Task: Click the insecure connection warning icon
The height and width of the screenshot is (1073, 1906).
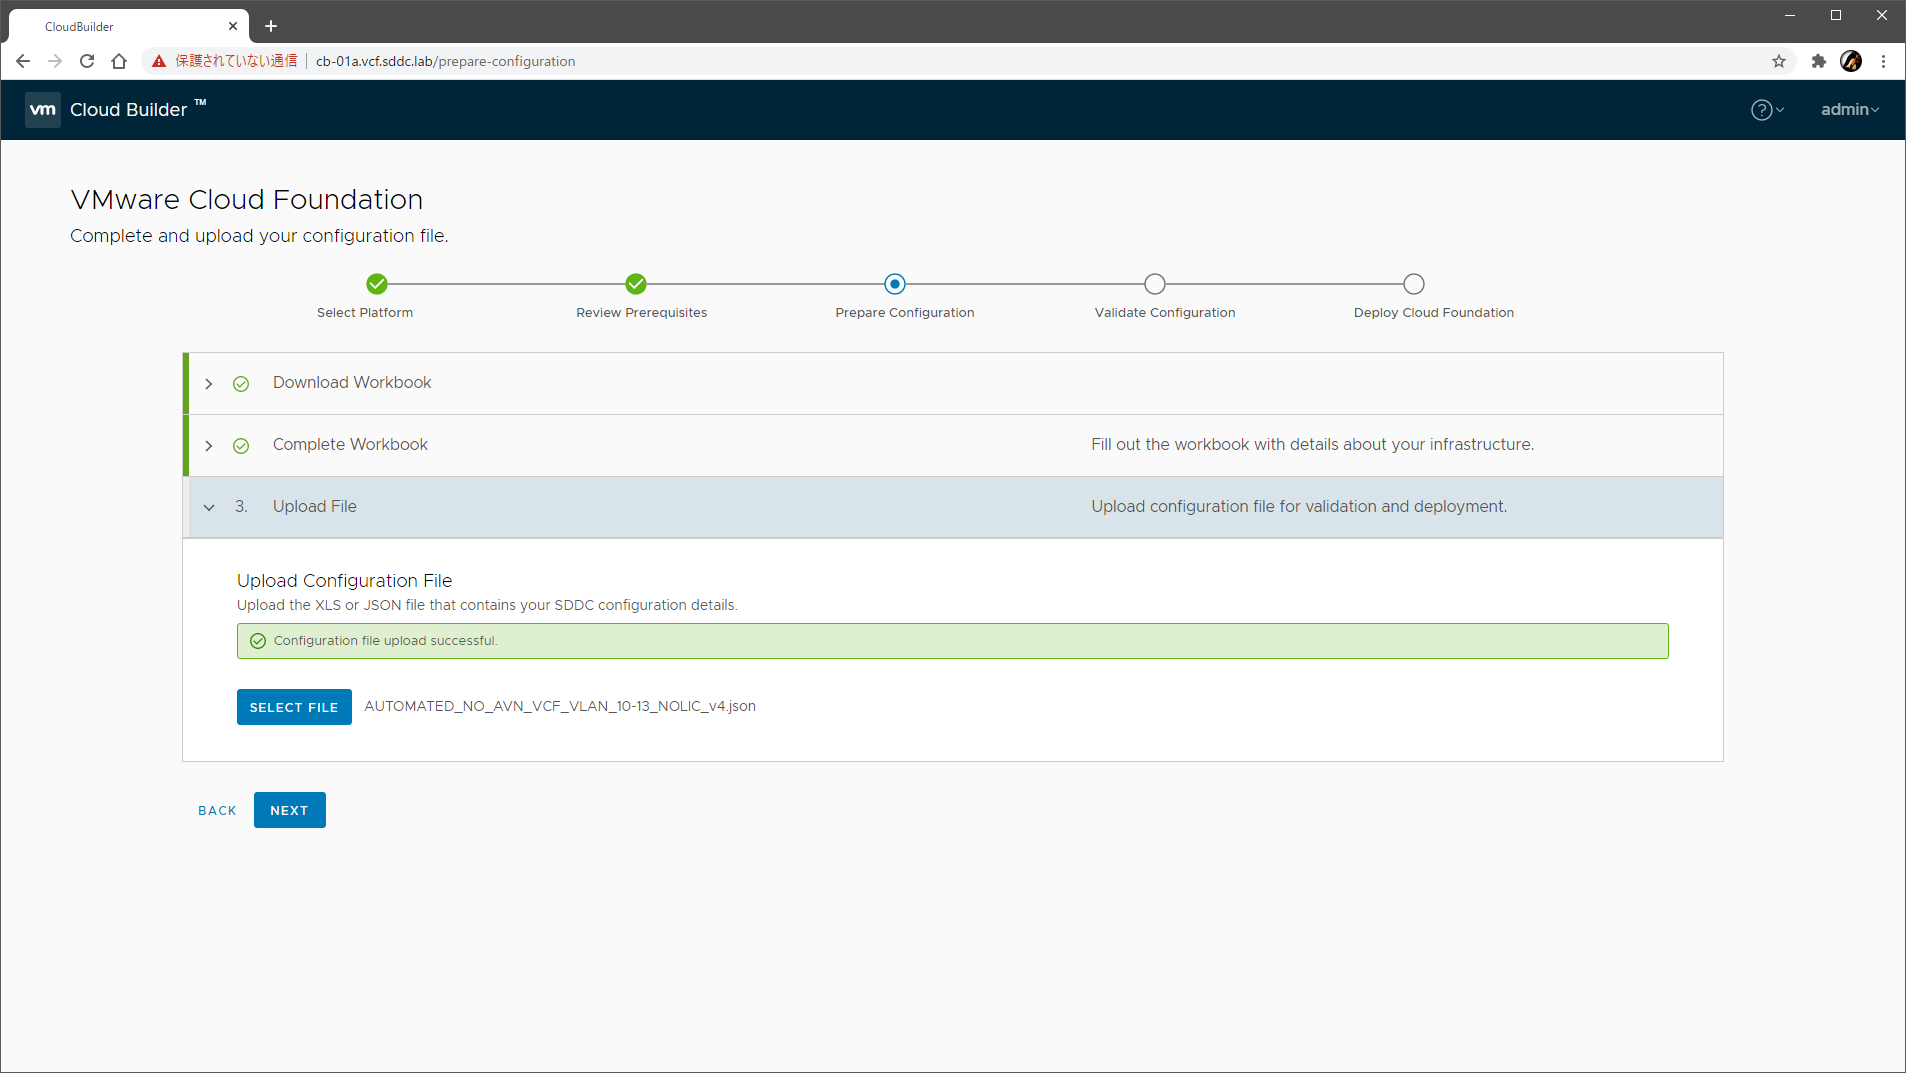Action: click(159, 61)
